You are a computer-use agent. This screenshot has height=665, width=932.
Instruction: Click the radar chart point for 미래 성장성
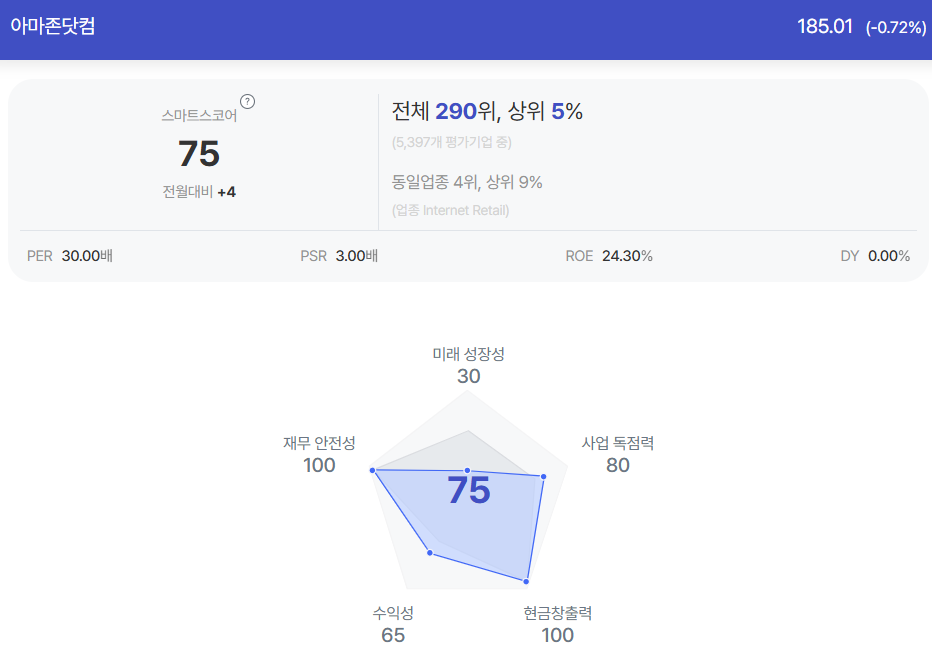click(x=467, y=471)
